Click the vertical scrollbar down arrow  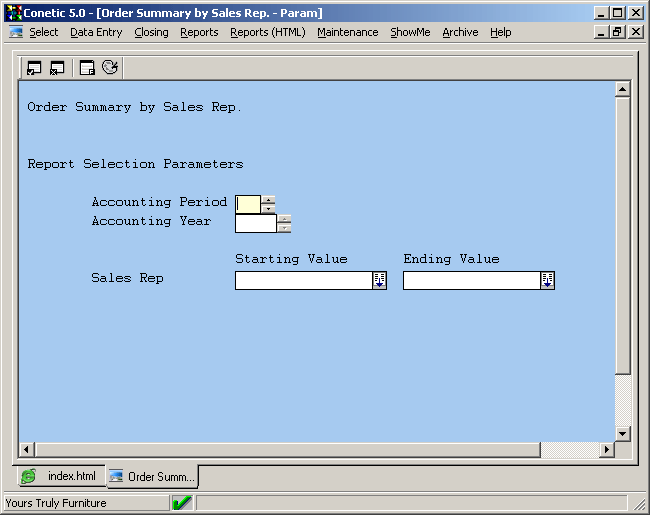click(x=622, y=433)
